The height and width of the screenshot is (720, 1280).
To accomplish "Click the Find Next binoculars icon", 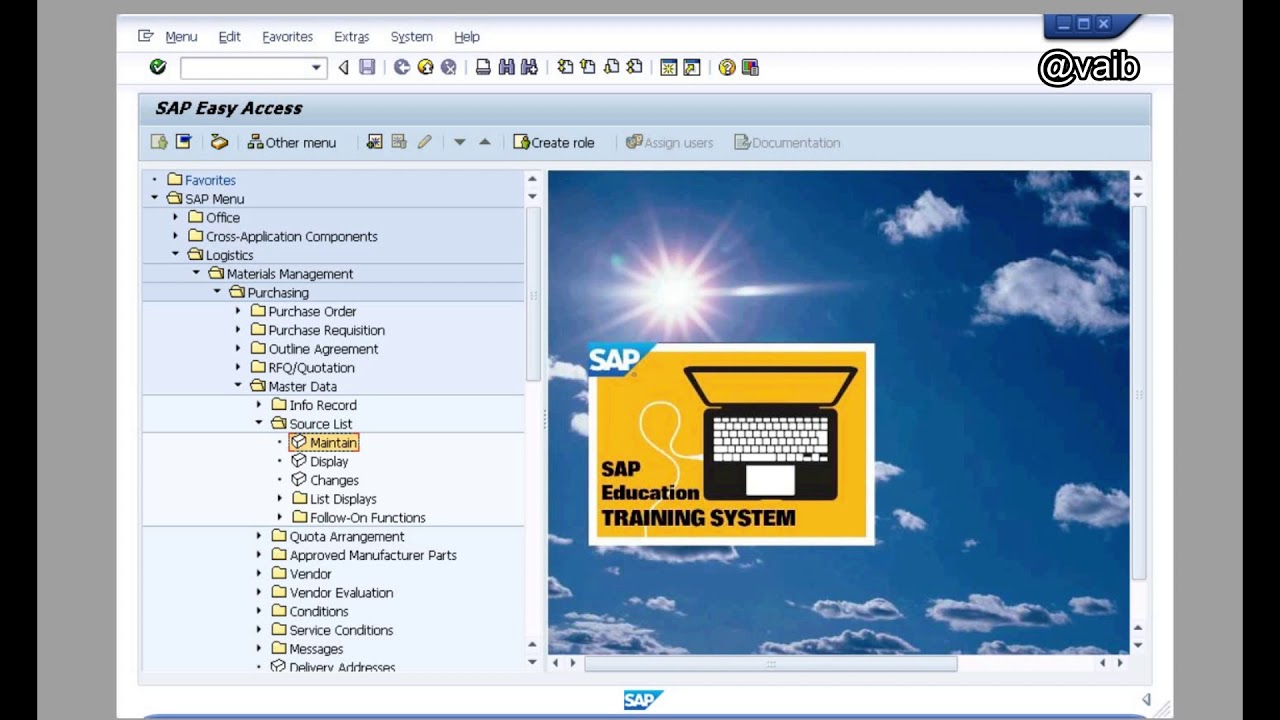I will pos(529,67).
